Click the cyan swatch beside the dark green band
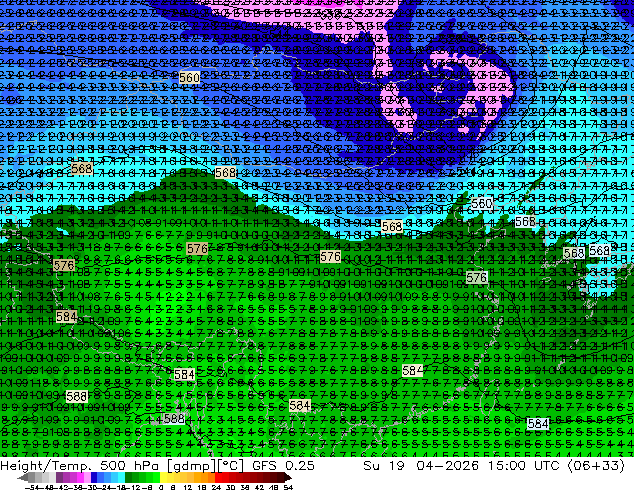 coord(122,478)
